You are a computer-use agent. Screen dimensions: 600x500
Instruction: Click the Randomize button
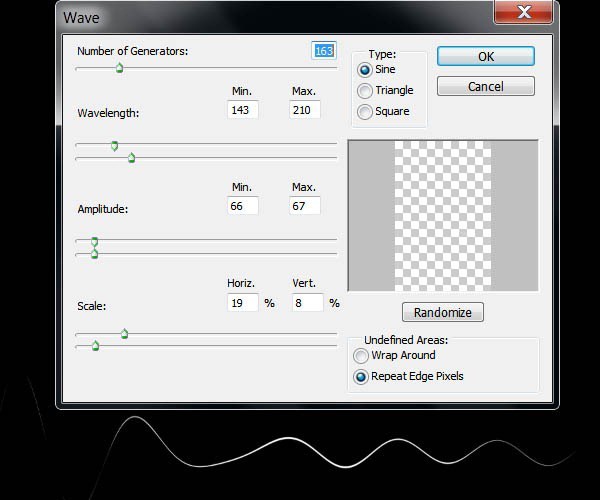tap(442, 312)
